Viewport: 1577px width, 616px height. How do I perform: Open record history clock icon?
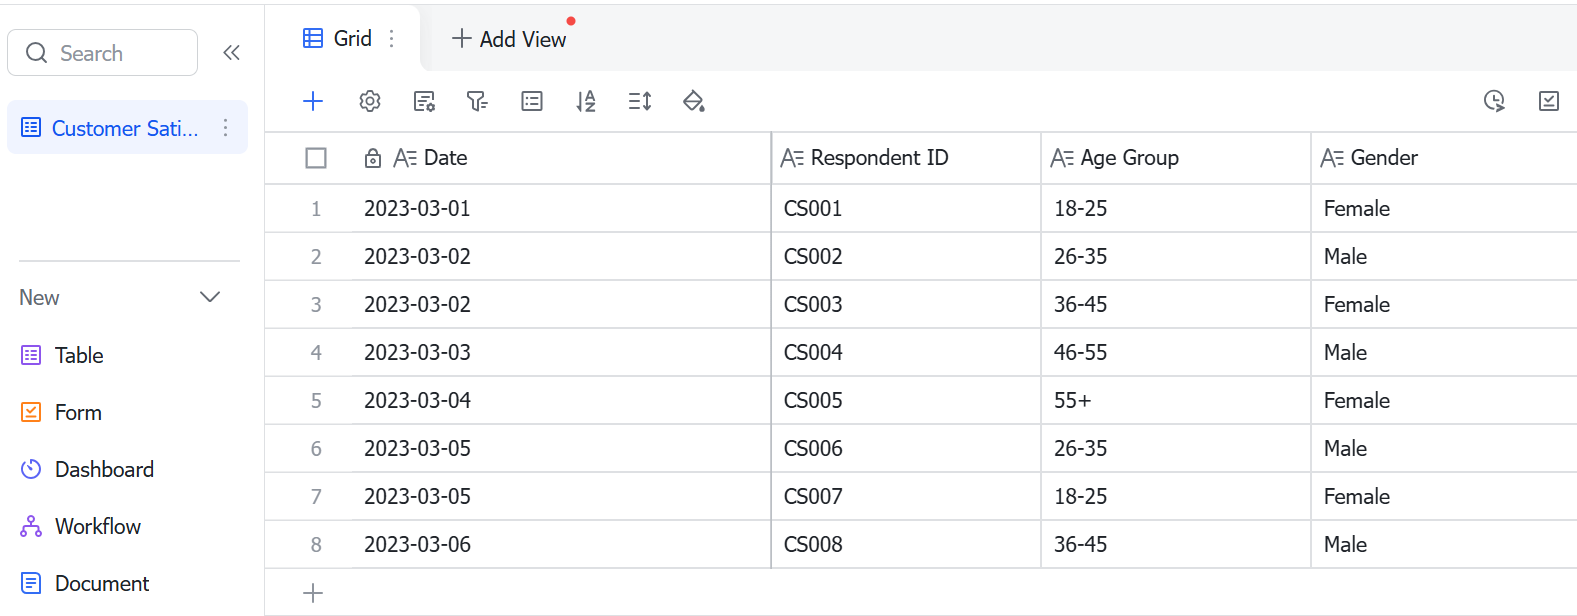coord(1494,101)
